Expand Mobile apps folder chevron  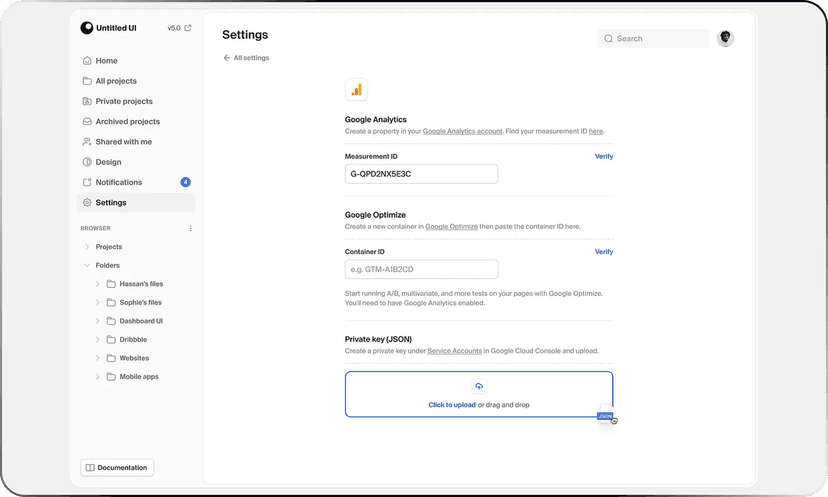[97, 377]
